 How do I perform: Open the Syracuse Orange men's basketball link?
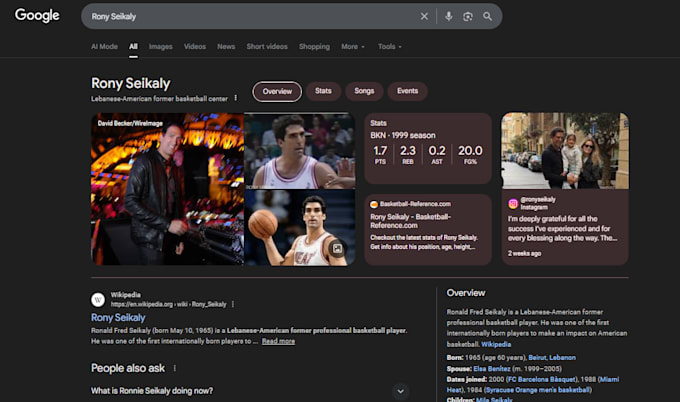point(538,390)
